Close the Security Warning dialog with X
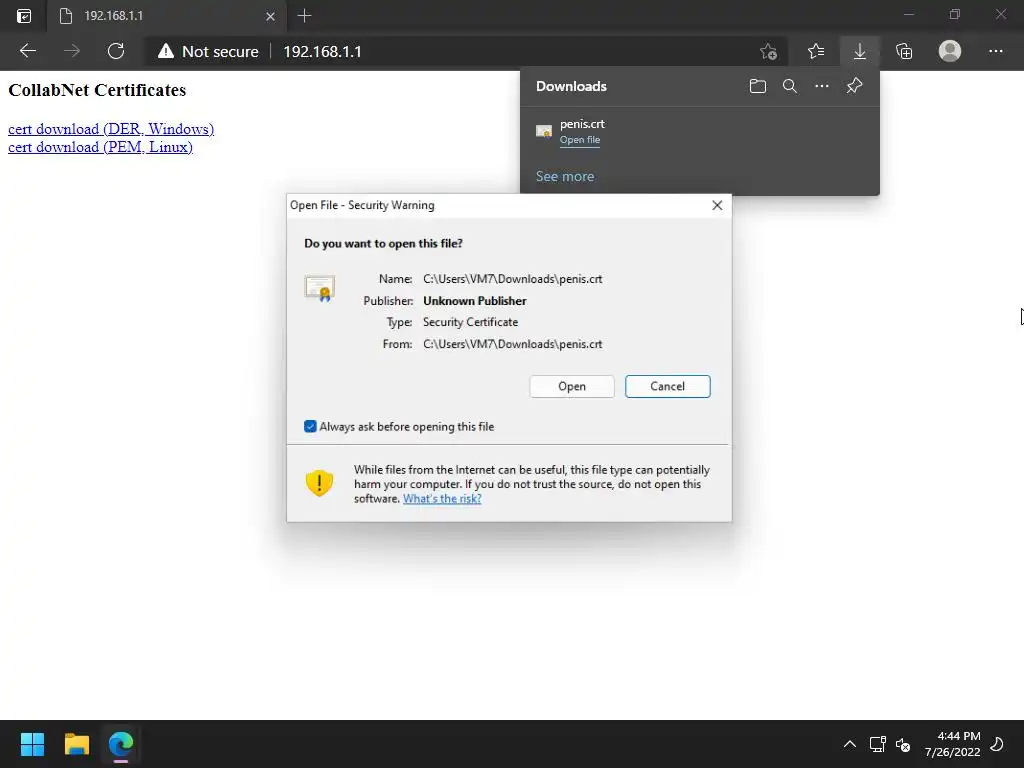 point(717,205)
